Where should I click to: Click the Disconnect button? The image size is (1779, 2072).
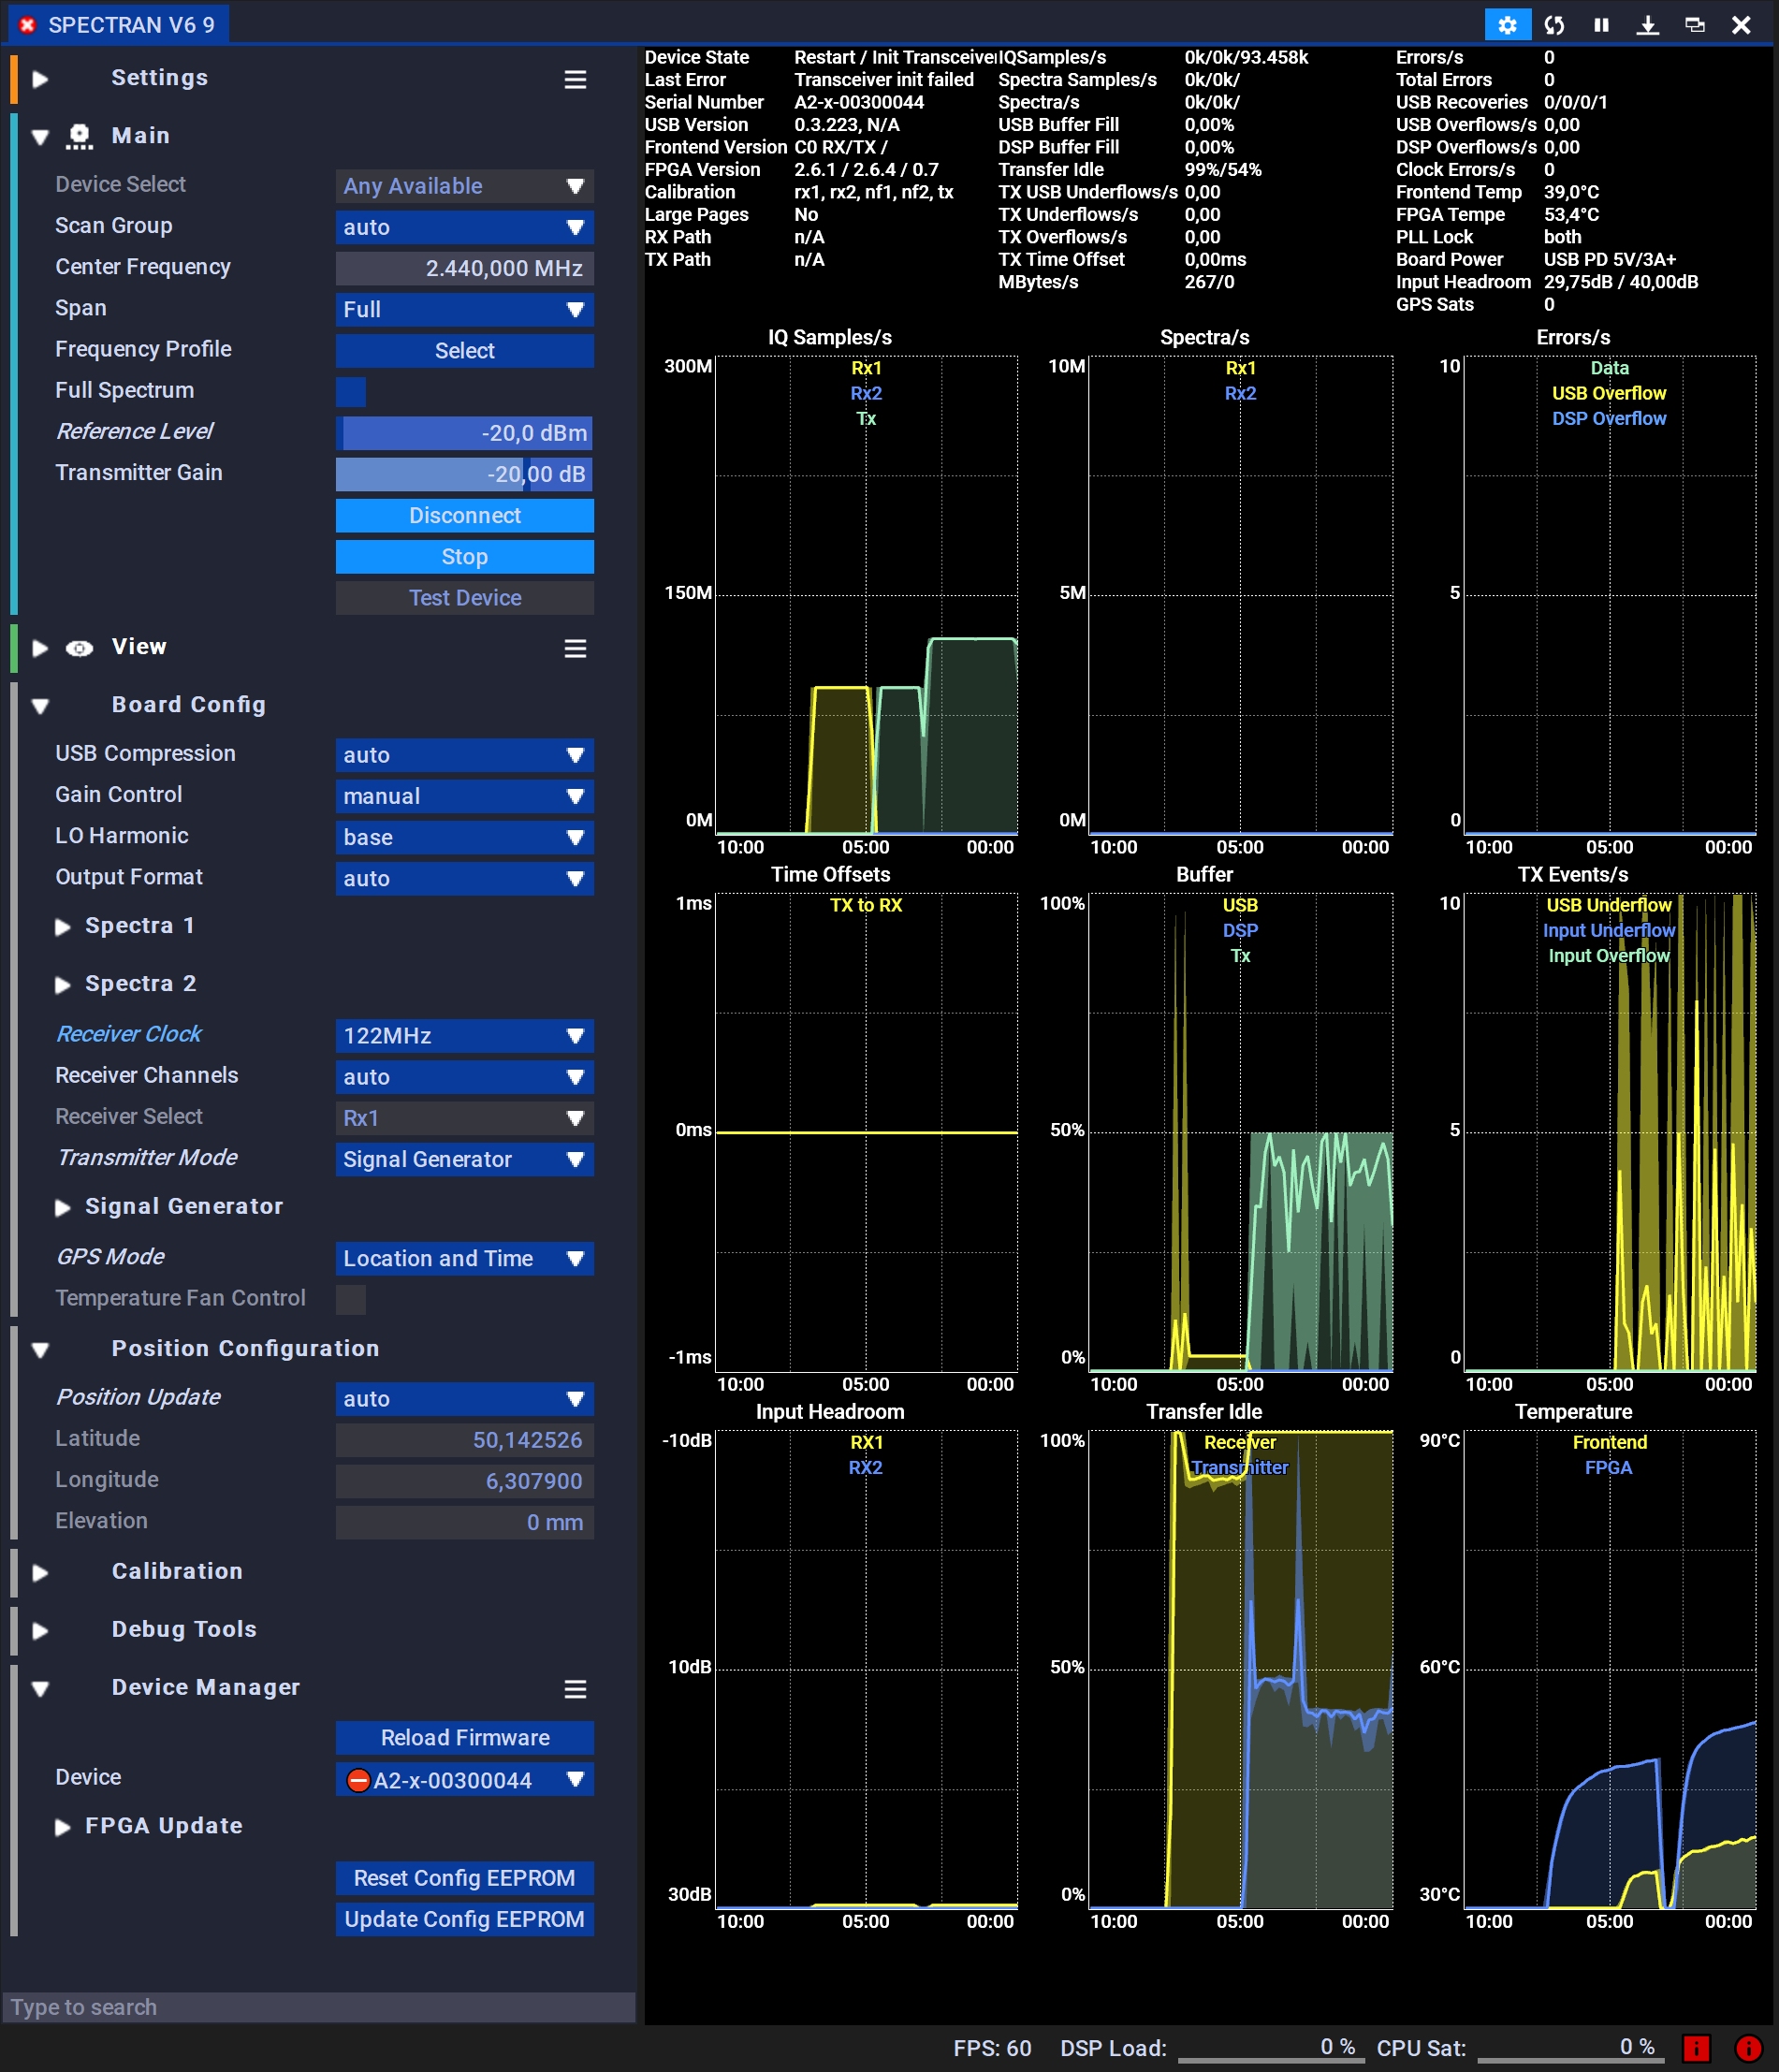[464, 516]
